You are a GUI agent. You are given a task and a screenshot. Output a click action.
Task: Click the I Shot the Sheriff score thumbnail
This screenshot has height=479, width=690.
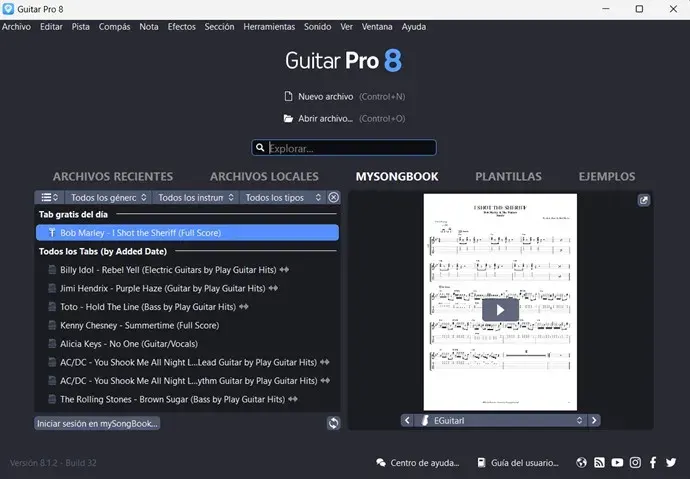[x=500, y=302]
